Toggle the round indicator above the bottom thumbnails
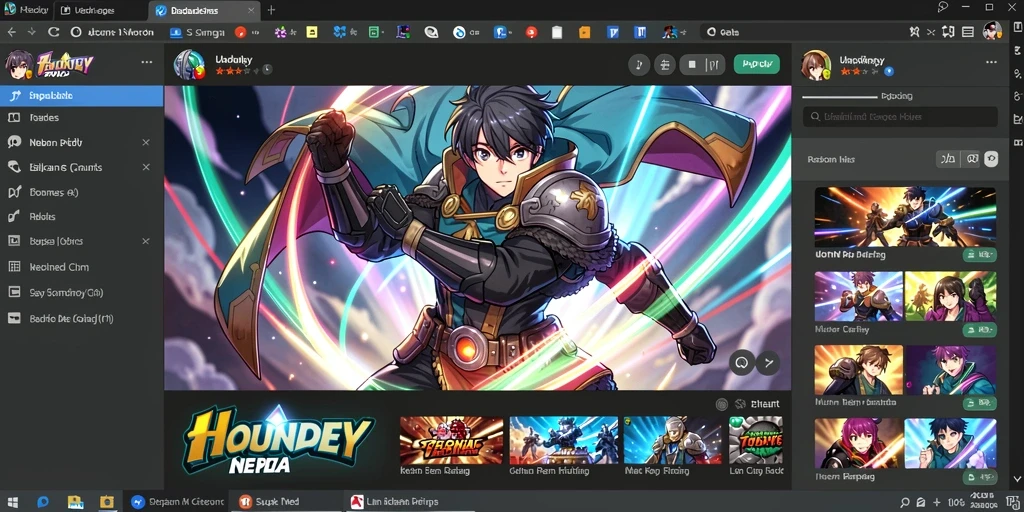 click(722, 404)
